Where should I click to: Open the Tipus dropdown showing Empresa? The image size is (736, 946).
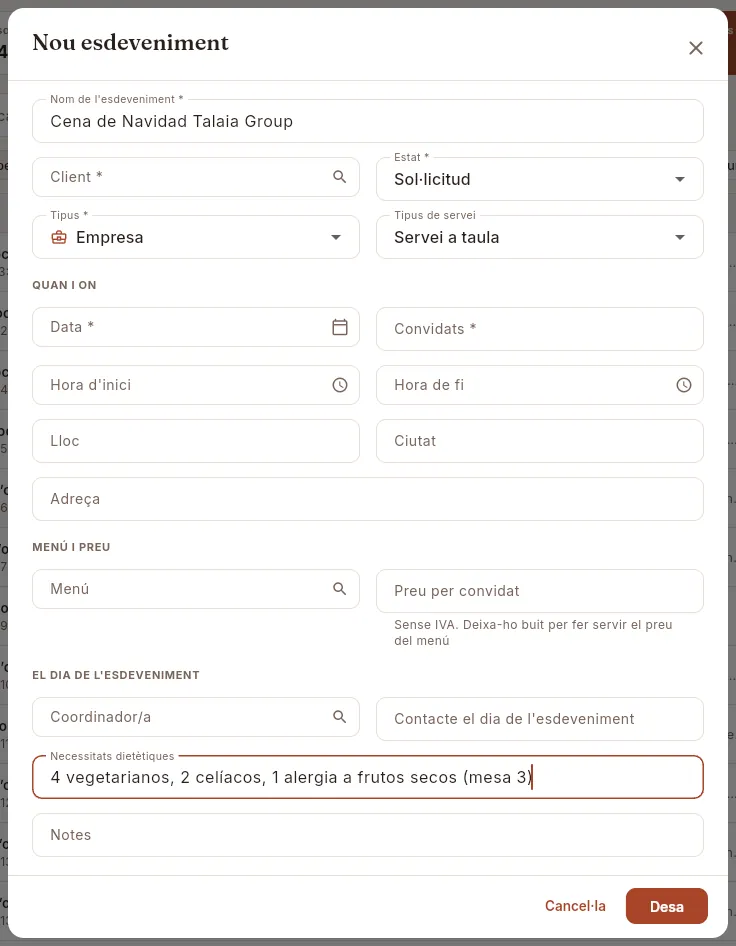pos(195,237)
